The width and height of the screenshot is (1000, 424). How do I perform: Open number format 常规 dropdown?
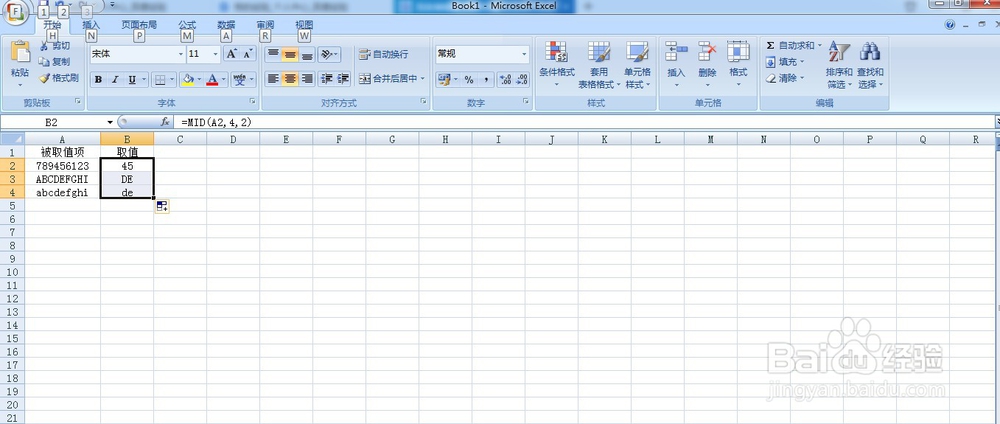[525, 54]
